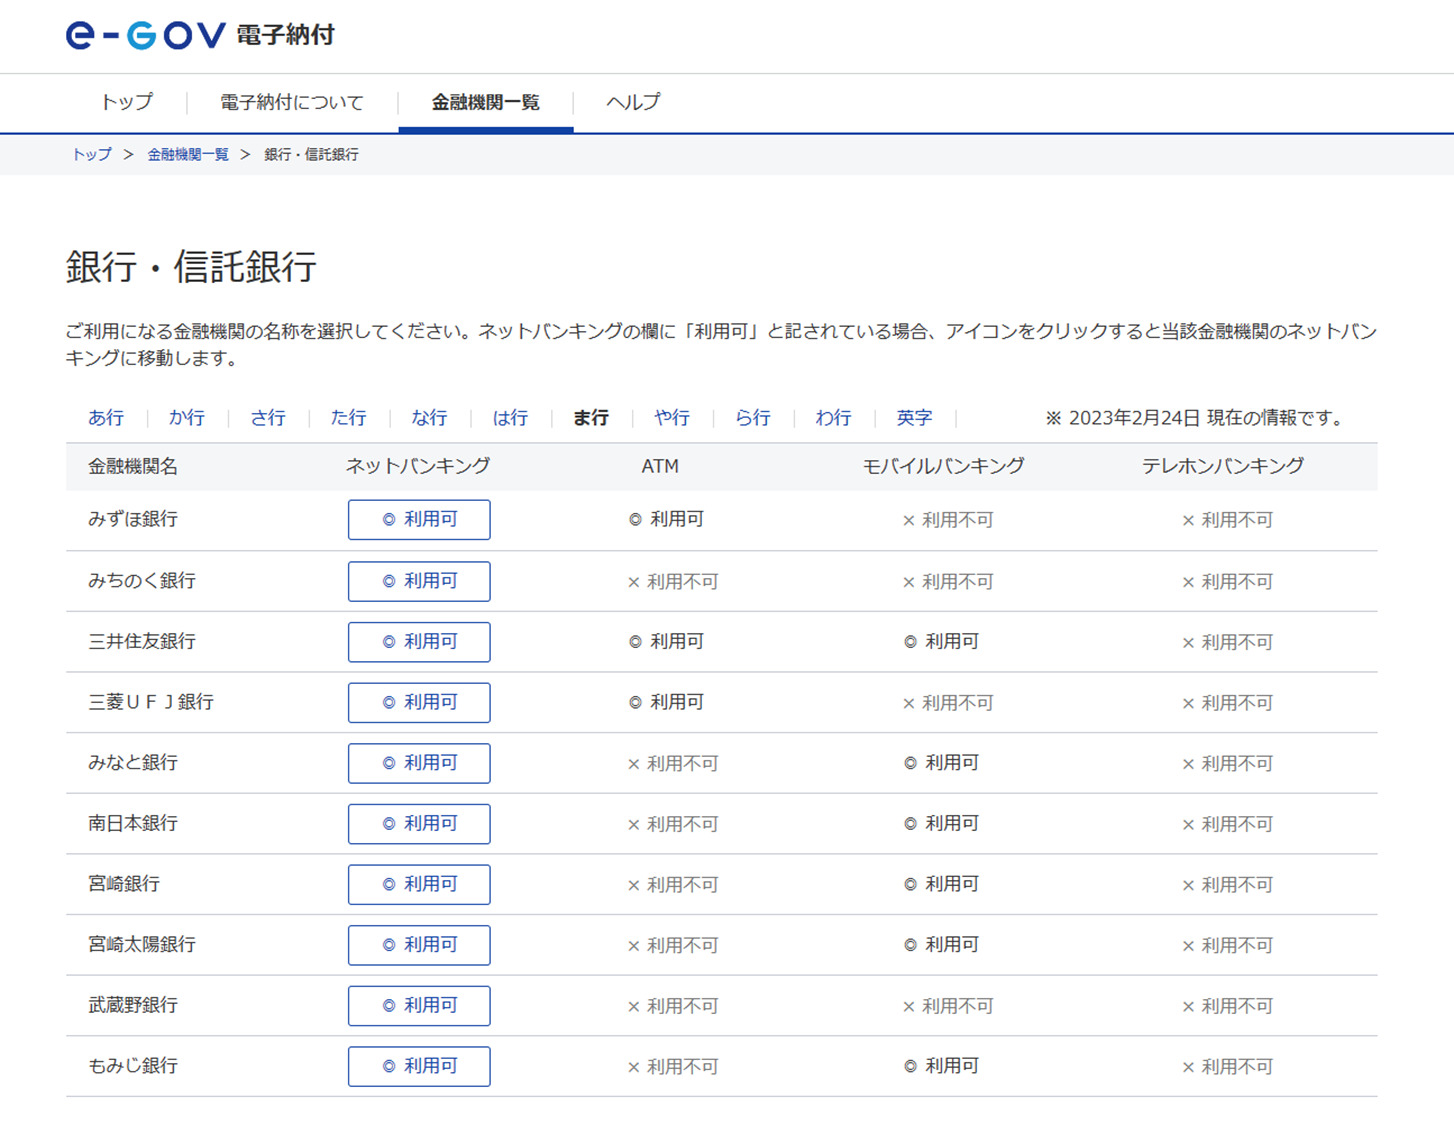Click the もみじ銀行 bank name
Viewport: 1454px width, 1125px height.
coord(133,1067)
